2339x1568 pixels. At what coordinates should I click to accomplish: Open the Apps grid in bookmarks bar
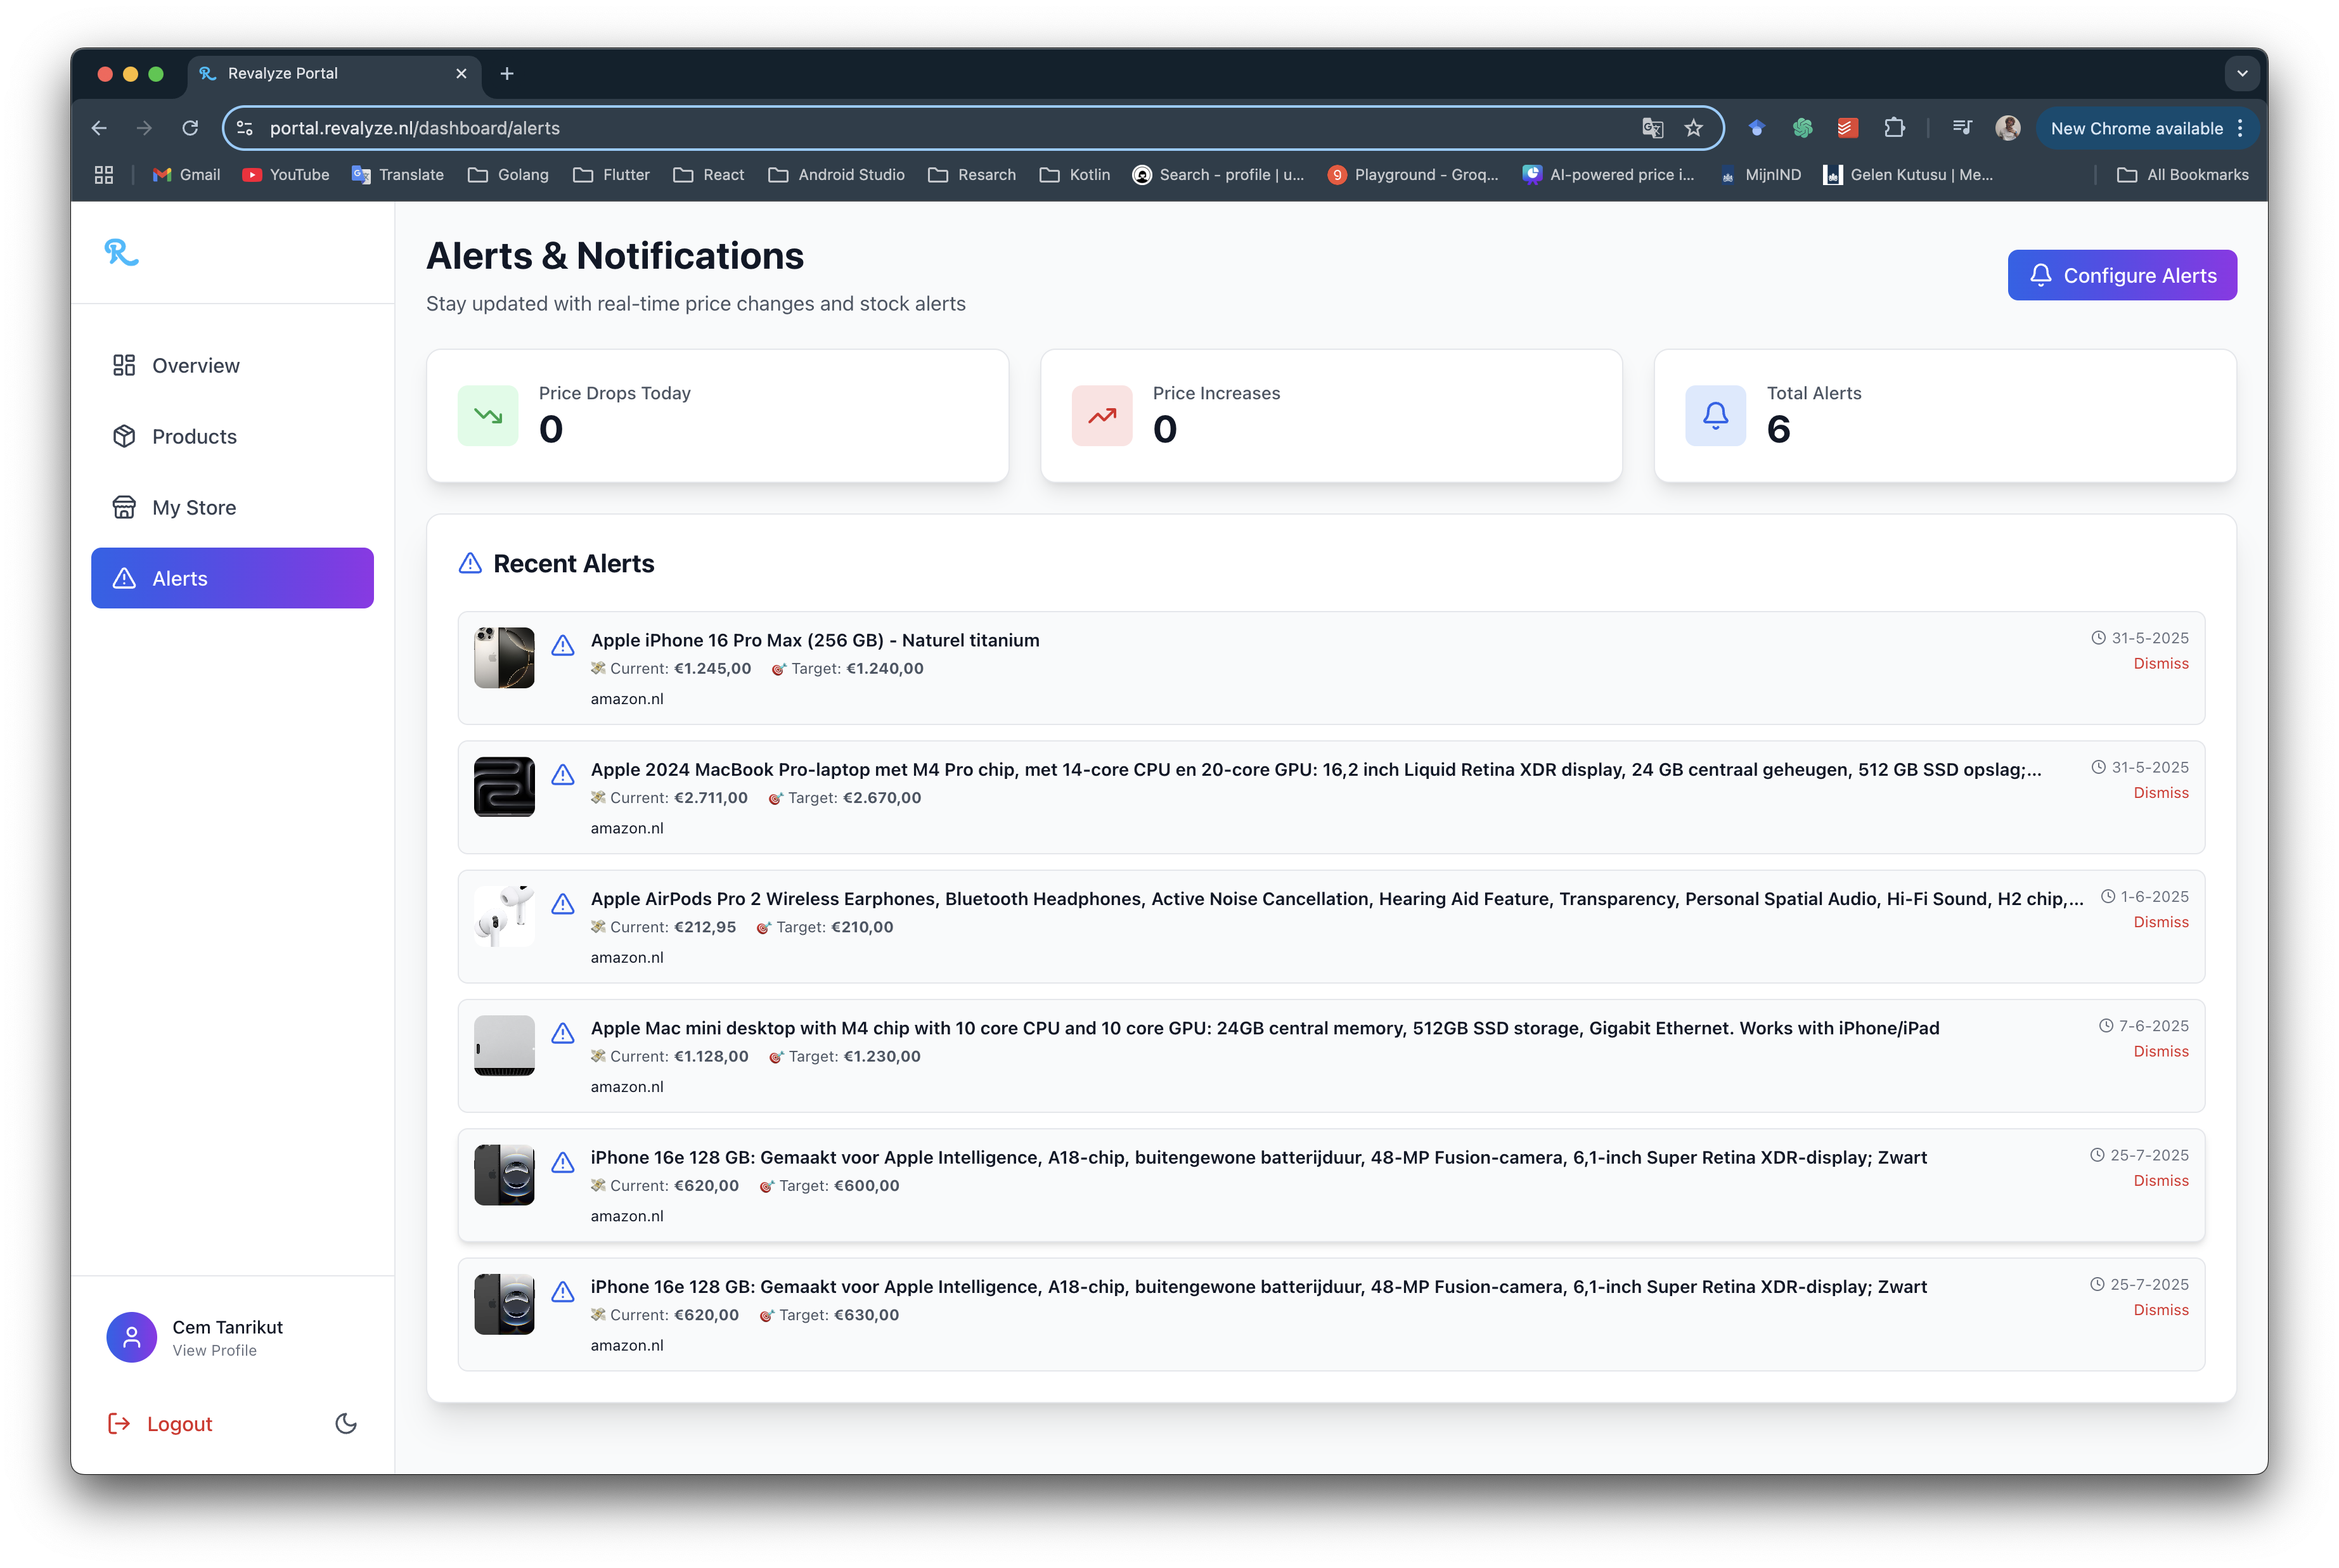[x=104, y=175]
